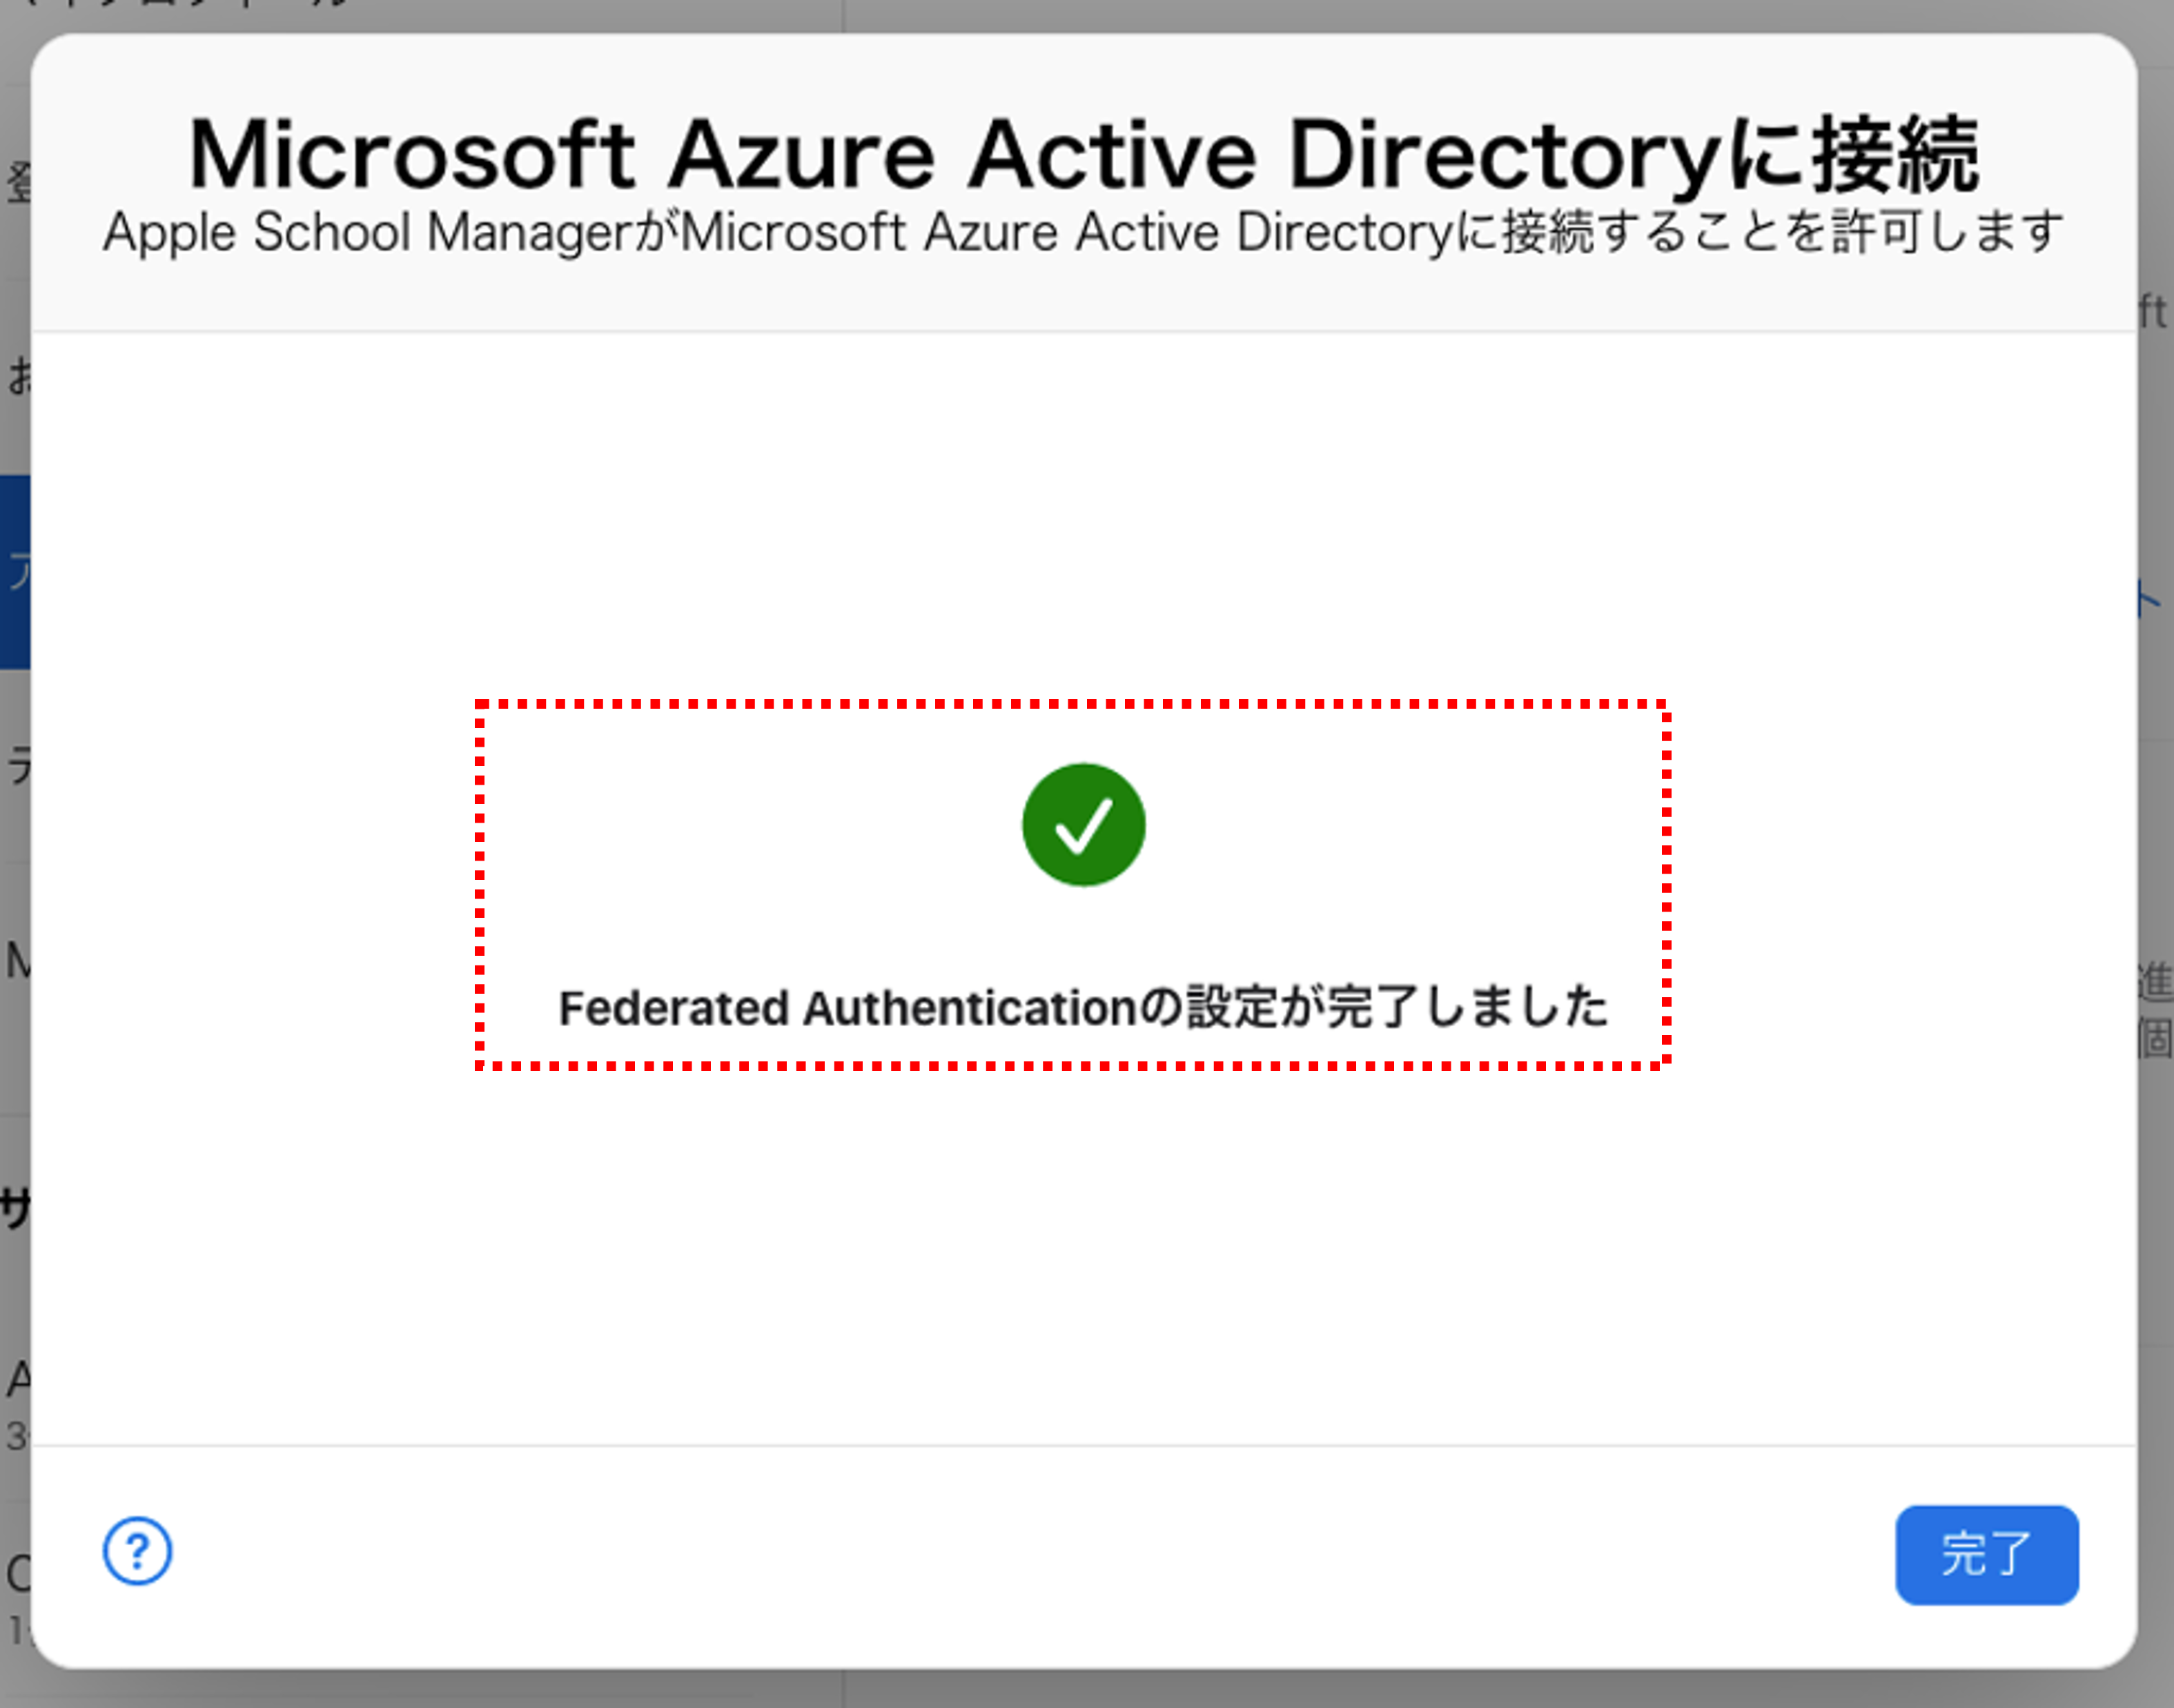Select the dimmed sidebar entry starting with "A"

(16, 1380)
